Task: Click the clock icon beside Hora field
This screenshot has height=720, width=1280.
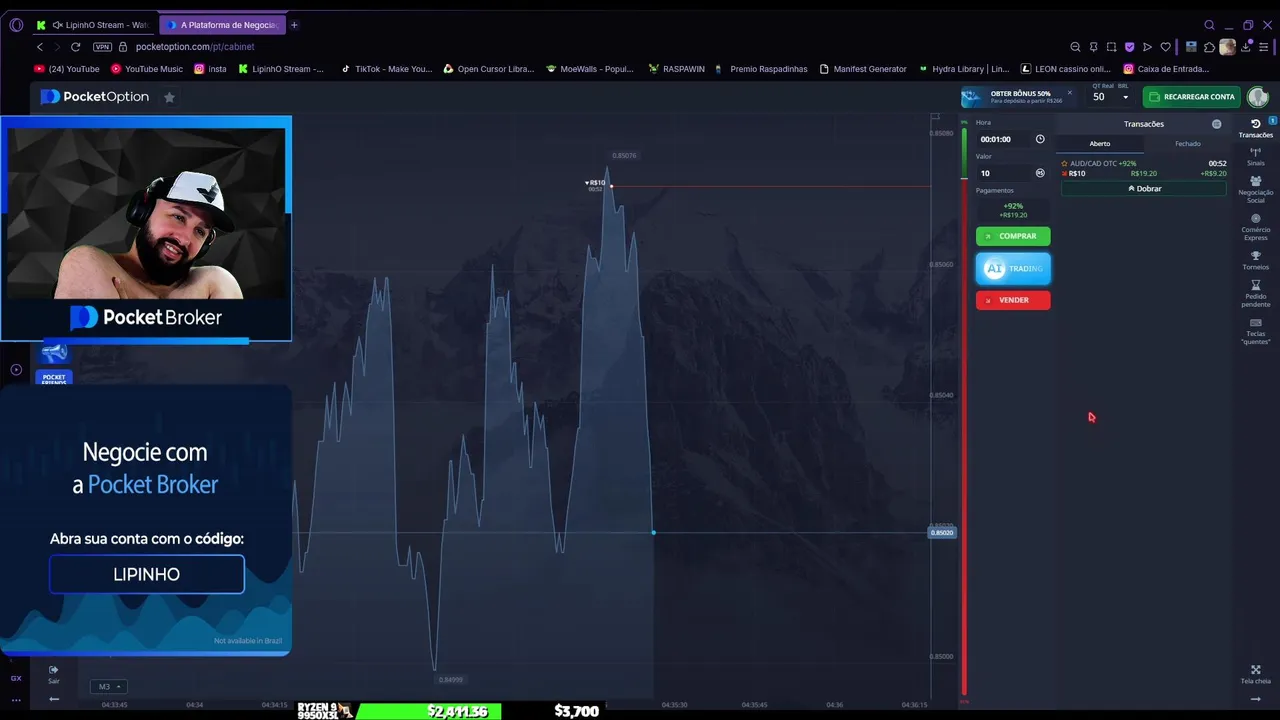Action: click(1040, 139)
